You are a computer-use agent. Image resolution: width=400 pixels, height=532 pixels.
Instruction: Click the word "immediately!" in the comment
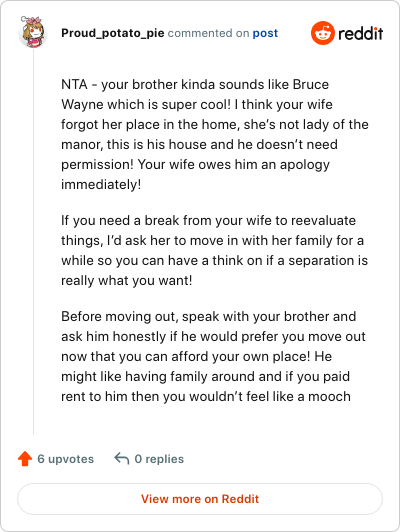[x=101, y=185]
